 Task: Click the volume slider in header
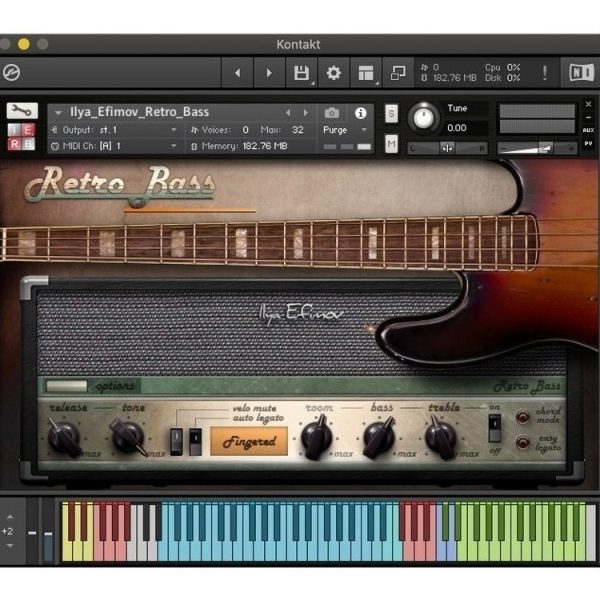tap(537, 148)
